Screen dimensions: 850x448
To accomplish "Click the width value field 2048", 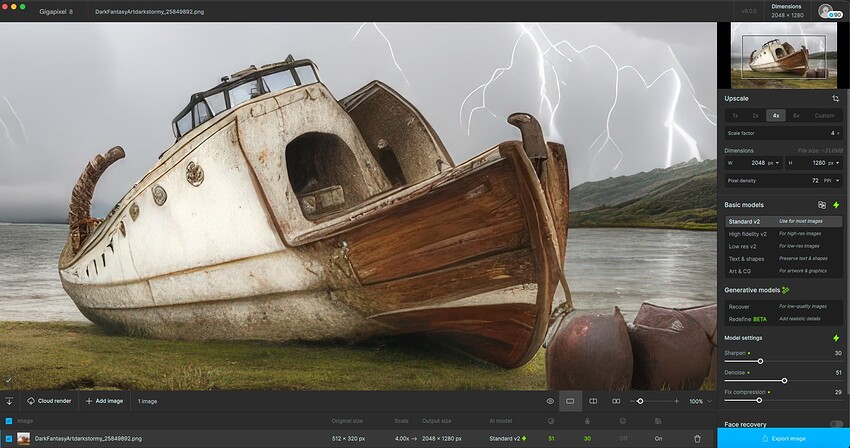I will (758, 163).
